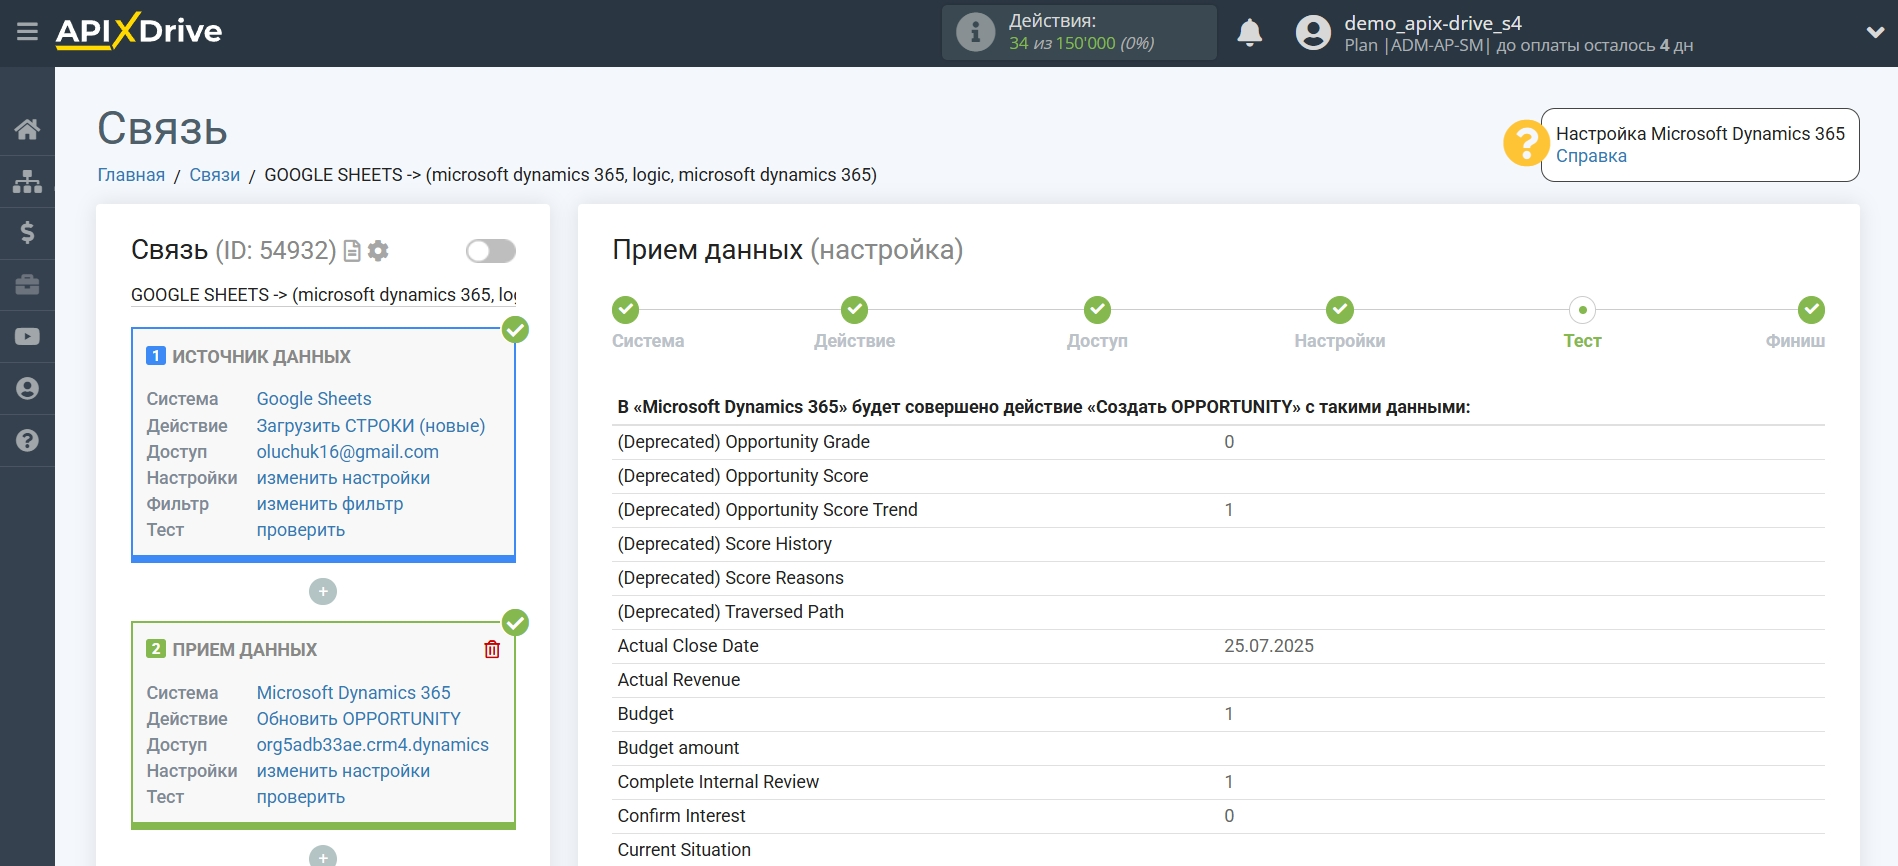Click the Complete Internal Review row
Image resolution: width=1898 pixels, height=866 pixels.
(1218, 782)
